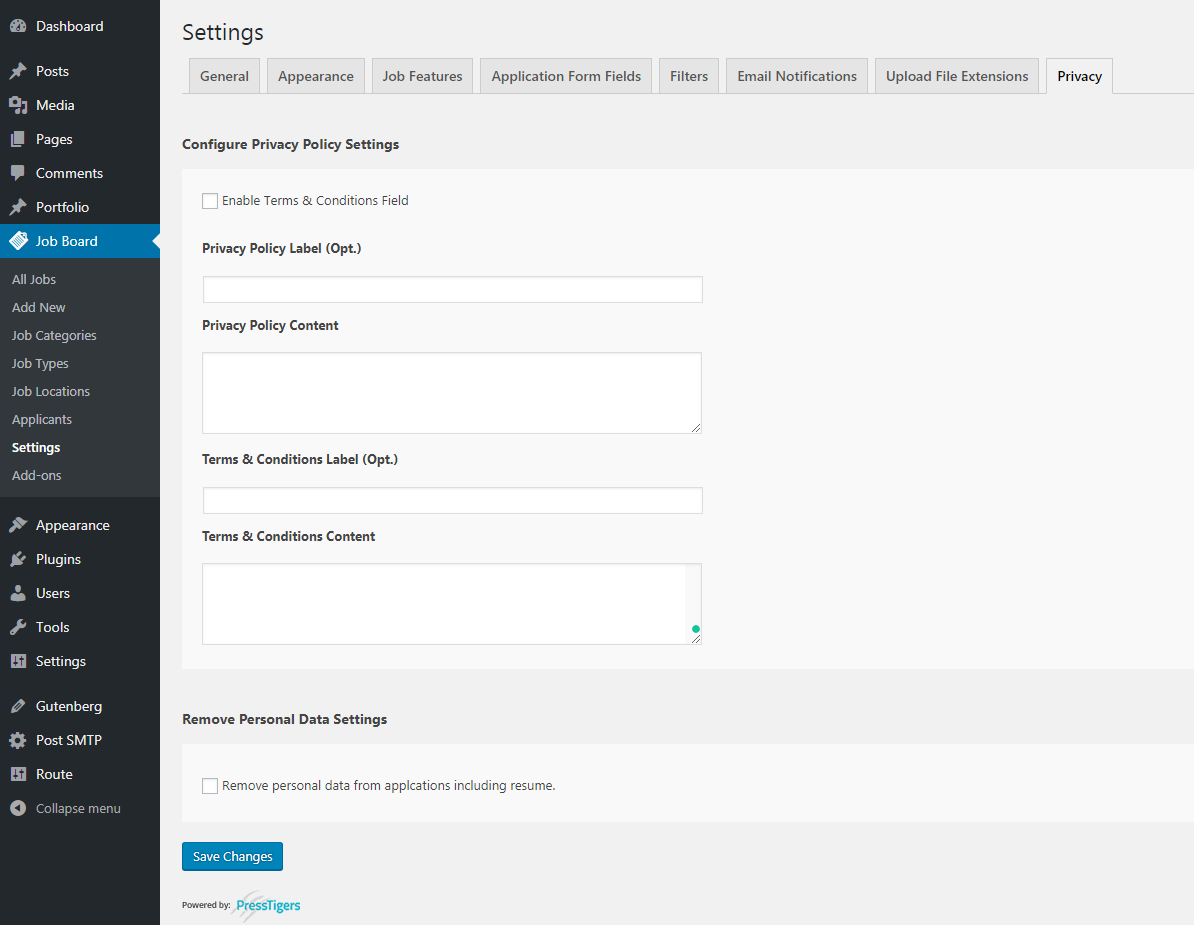The height and width of the screenshot is (925, 1194).
Task: Open the PressTigers logo link
Action: pos(267,905)
